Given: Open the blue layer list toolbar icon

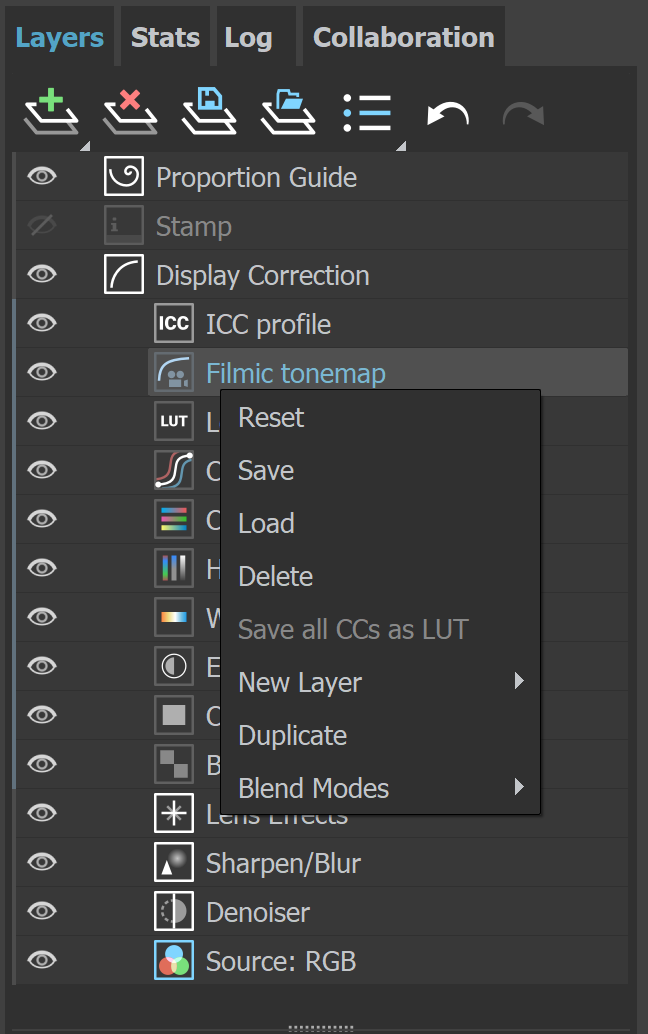Looking at the screenshot, I should 367,111.
